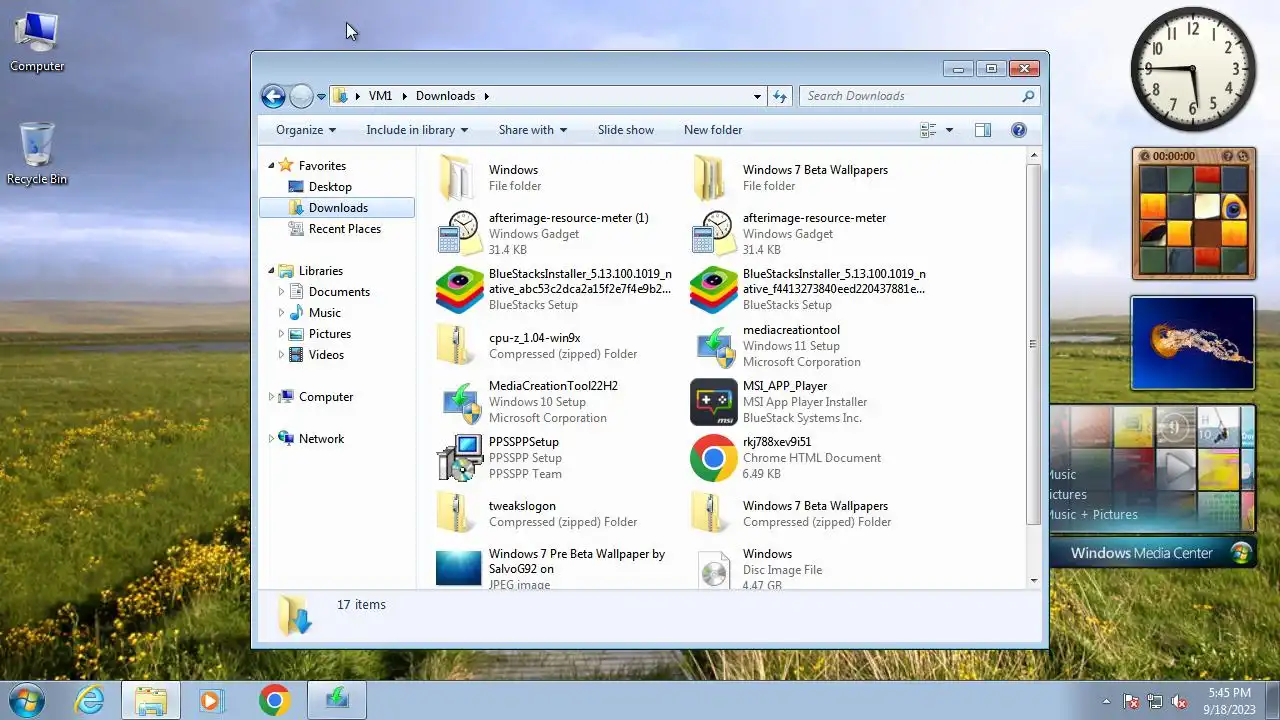
Task: Open Windows Media Player from taskbar
Action: click(211, 700)
